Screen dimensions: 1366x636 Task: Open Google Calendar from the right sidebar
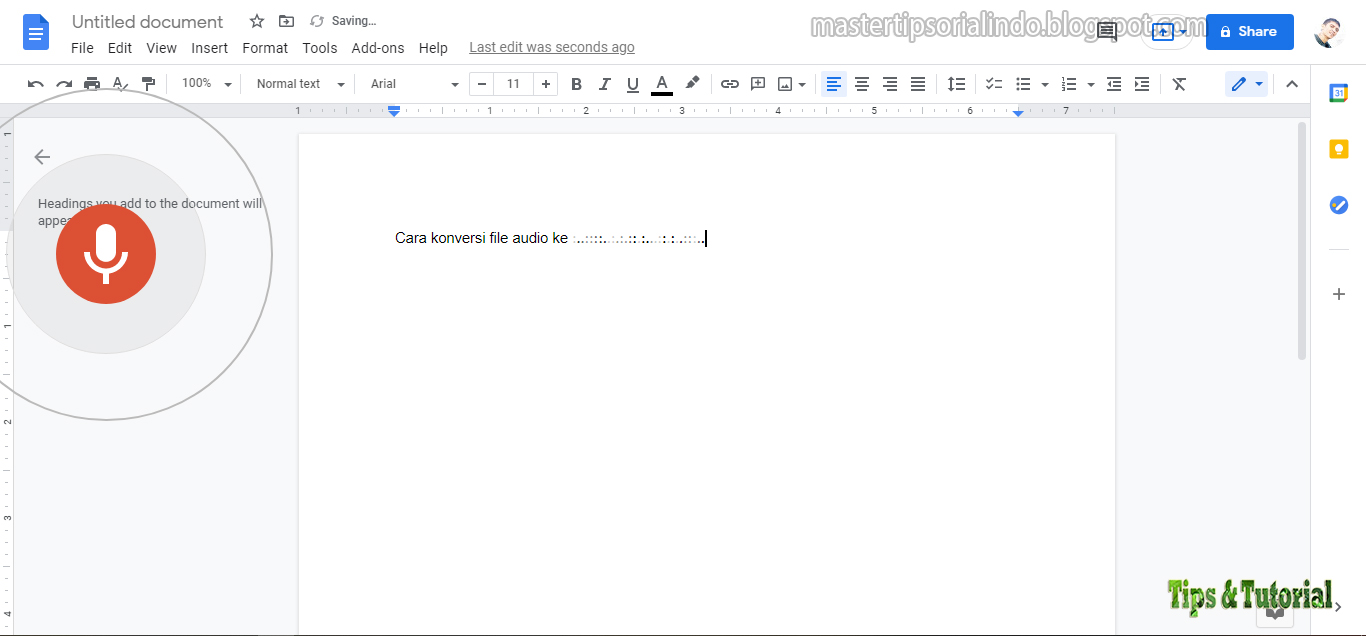click(x=1338, y=92)
